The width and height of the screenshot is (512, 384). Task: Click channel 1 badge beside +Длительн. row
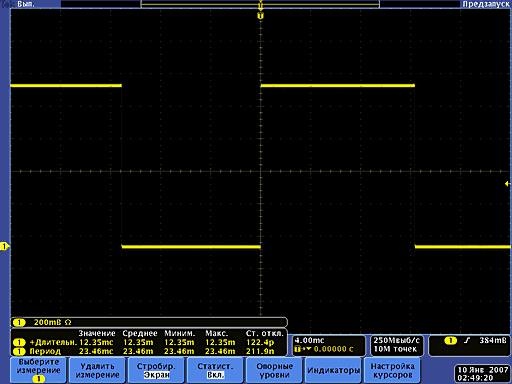click(x=19, y=342)
